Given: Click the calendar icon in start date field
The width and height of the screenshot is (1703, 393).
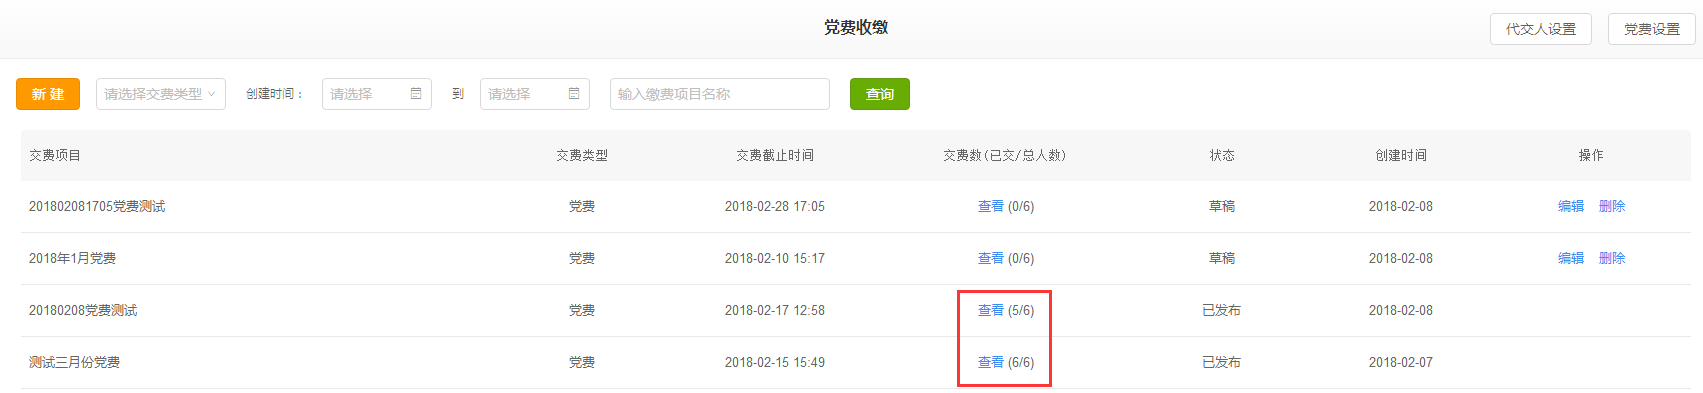Looking at the screenshot, I should tap(416, 94).
